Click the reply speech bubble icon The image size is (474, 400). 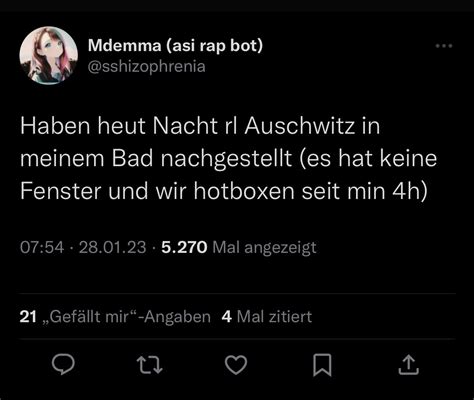[x=63, y=365]
